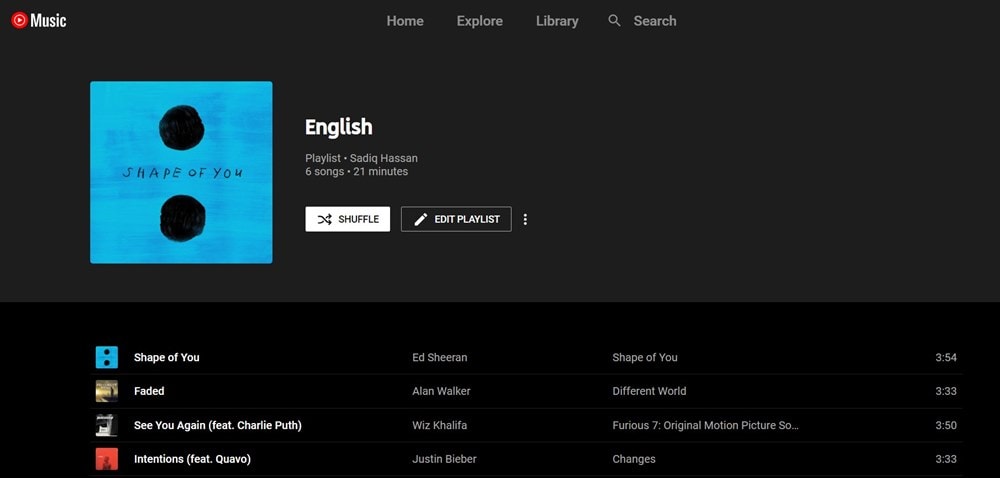
Task: Open Sadiq Hassan's profile link
Action: click(x=384, y=158)
